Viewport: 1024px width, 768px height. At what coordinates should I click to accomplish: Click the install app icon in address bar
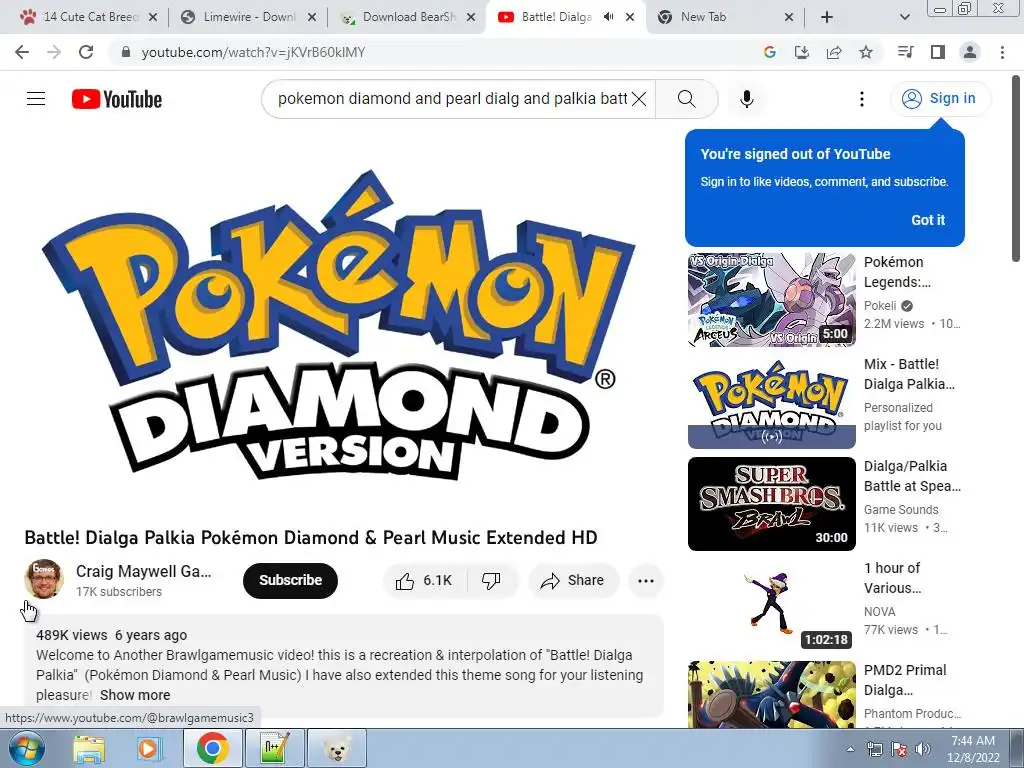[802, 52]
